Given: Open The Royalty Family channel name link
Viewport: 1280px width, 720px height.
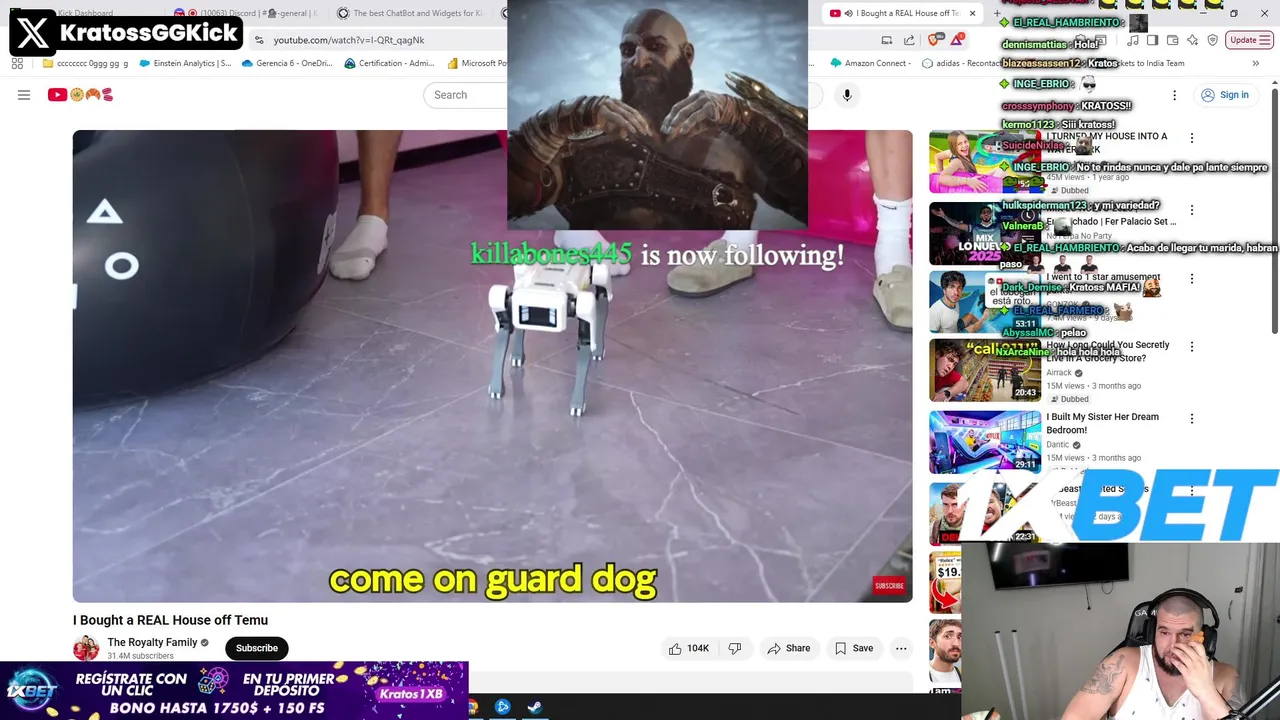Looking at the screenshot, I should tap(152, 642).
